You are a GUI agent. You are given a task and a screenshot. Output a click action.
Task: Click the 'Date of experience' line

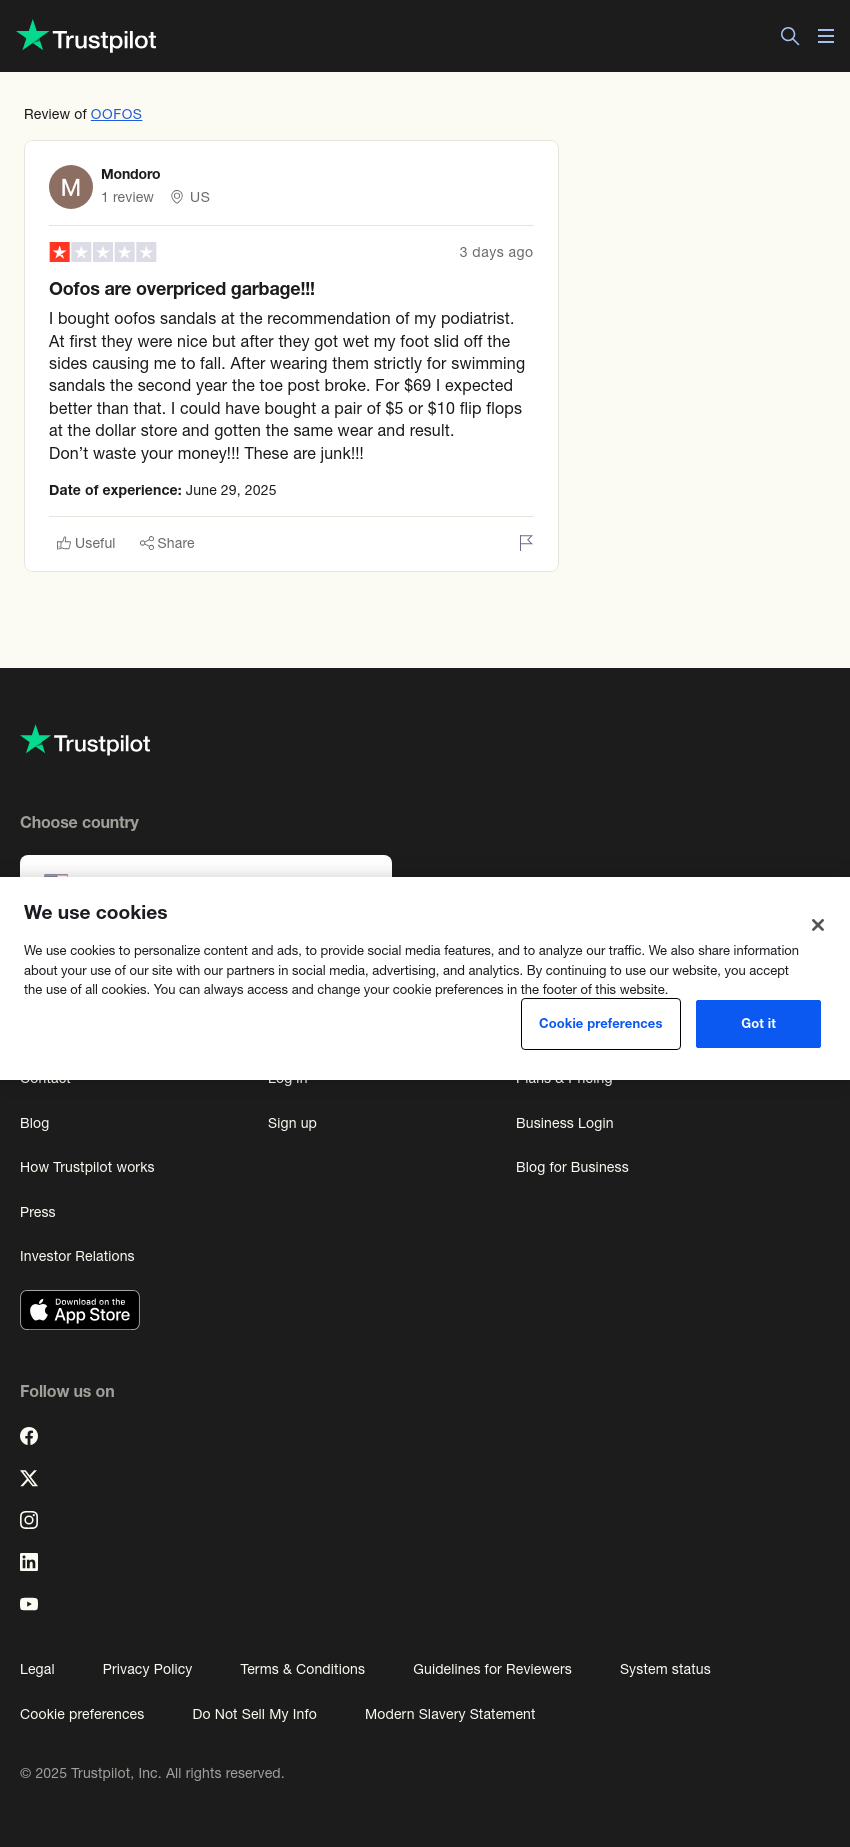163,490
